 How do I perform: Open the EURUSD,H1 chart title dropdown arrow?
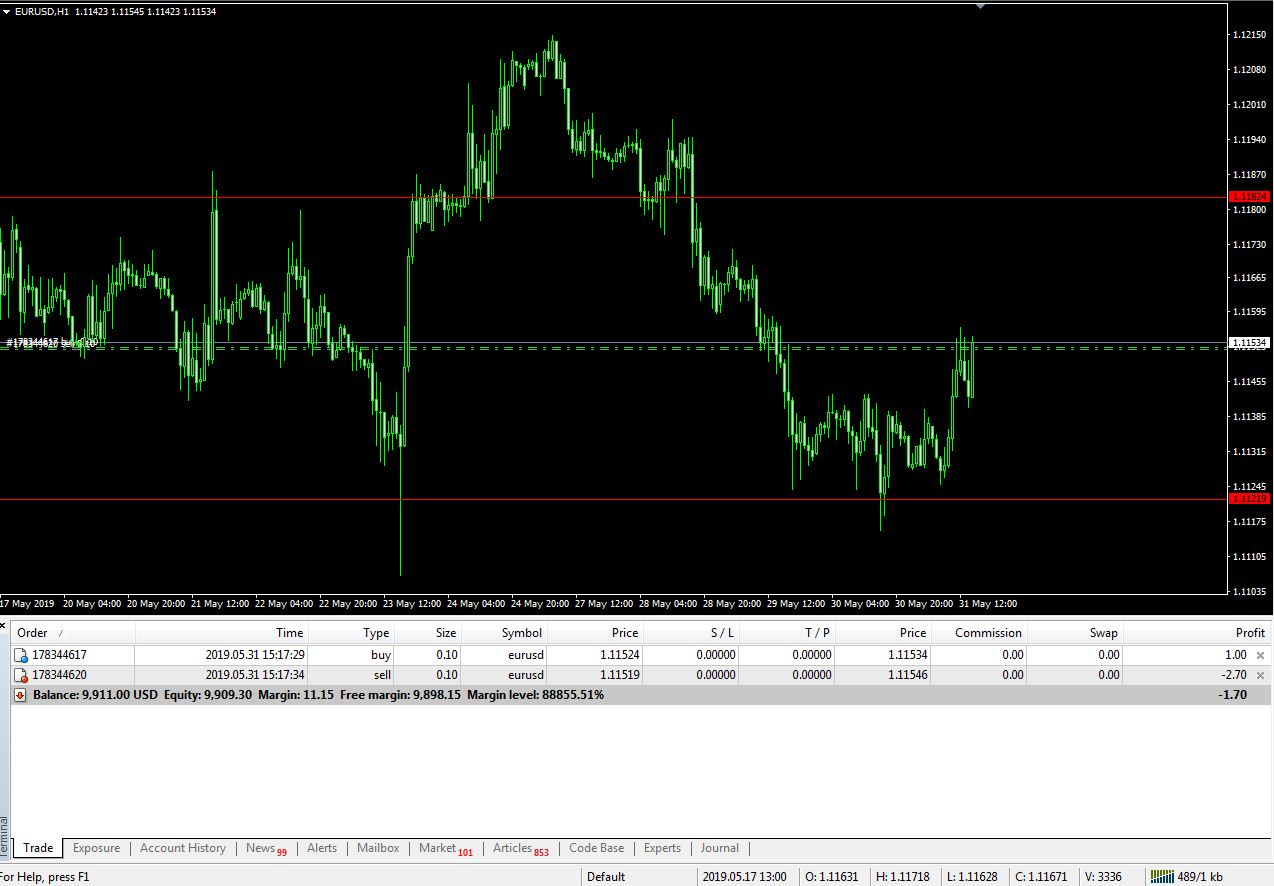(7, 12)
